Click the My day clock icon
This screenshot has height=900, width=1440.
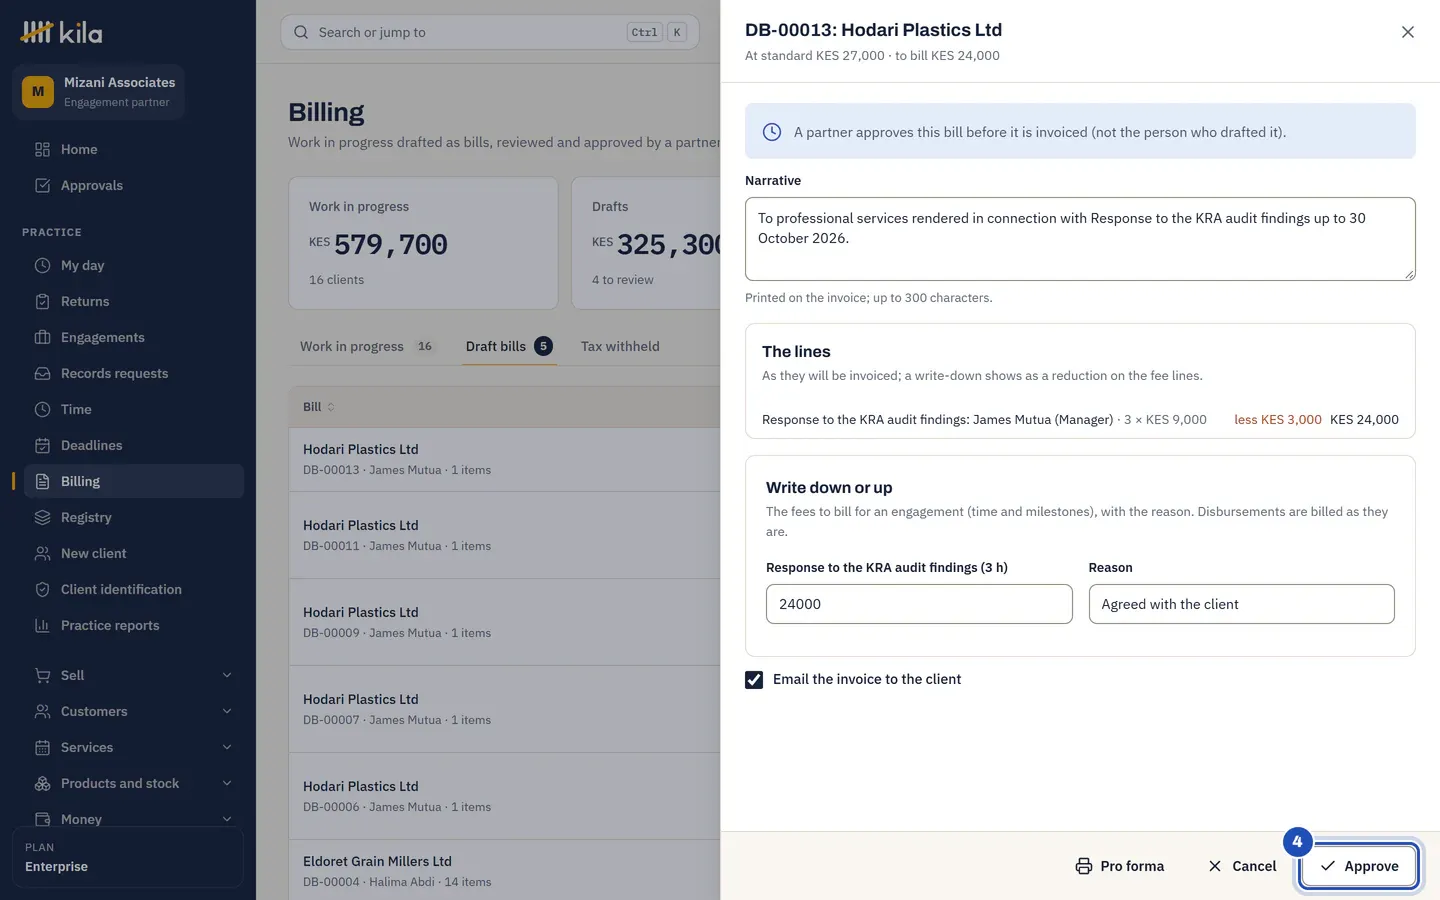[42, 265]
